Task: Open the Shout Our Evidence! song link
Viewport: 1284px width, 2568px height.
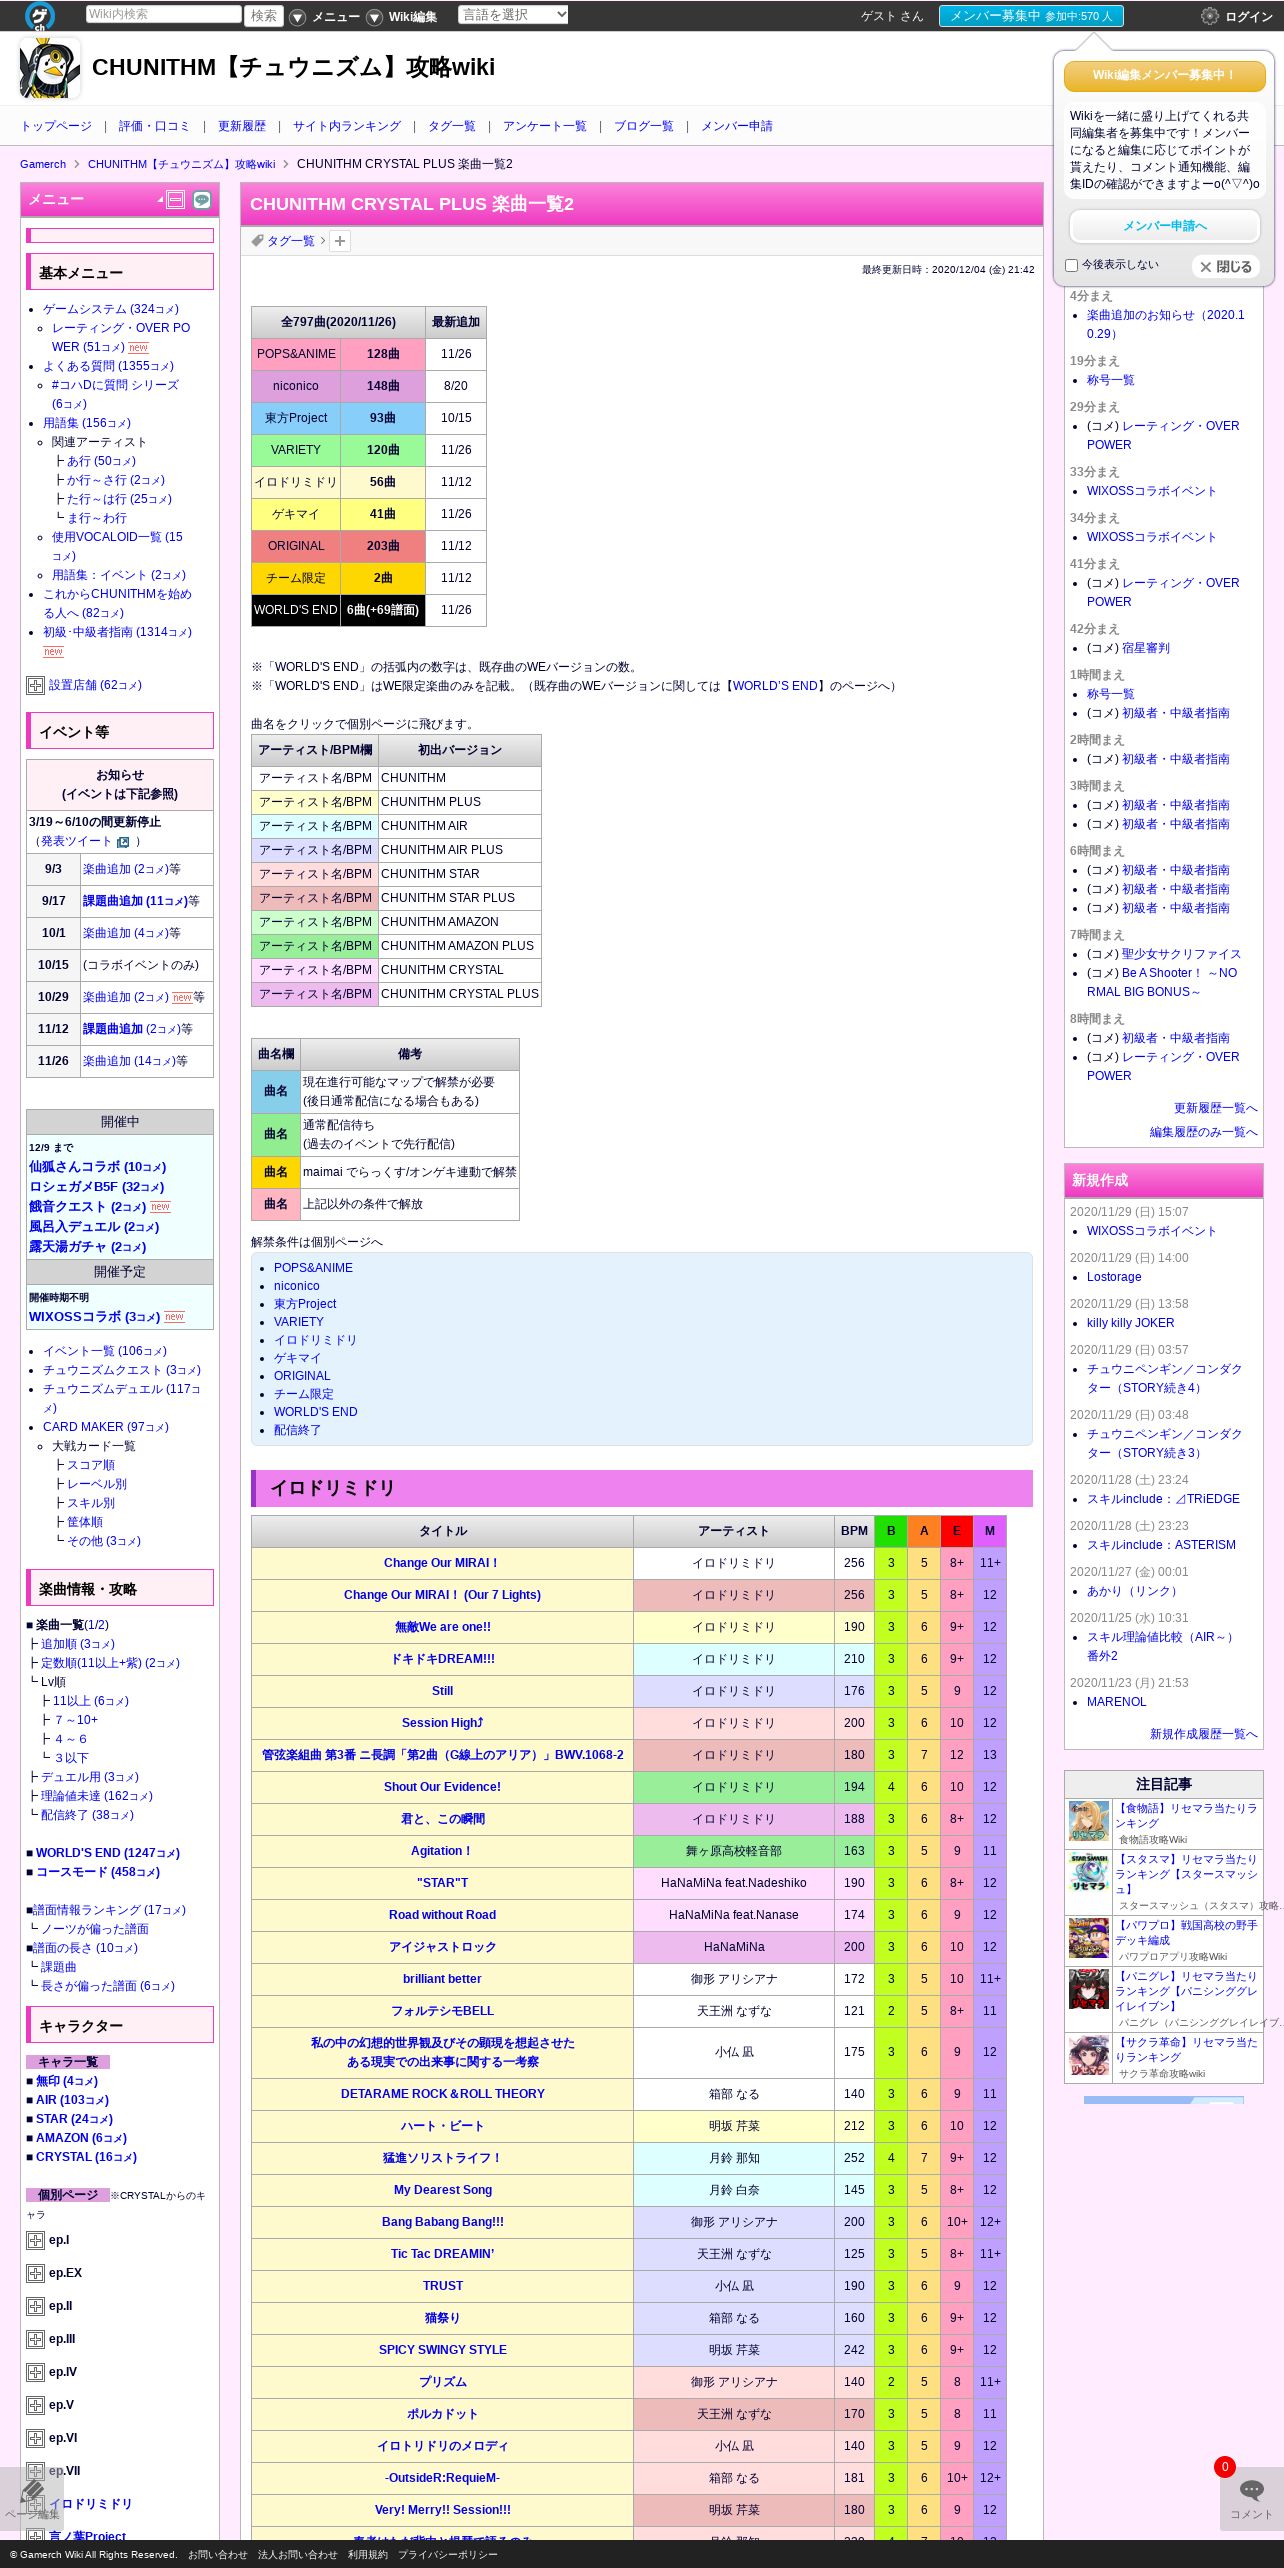Action: (x=442, y=1787)
